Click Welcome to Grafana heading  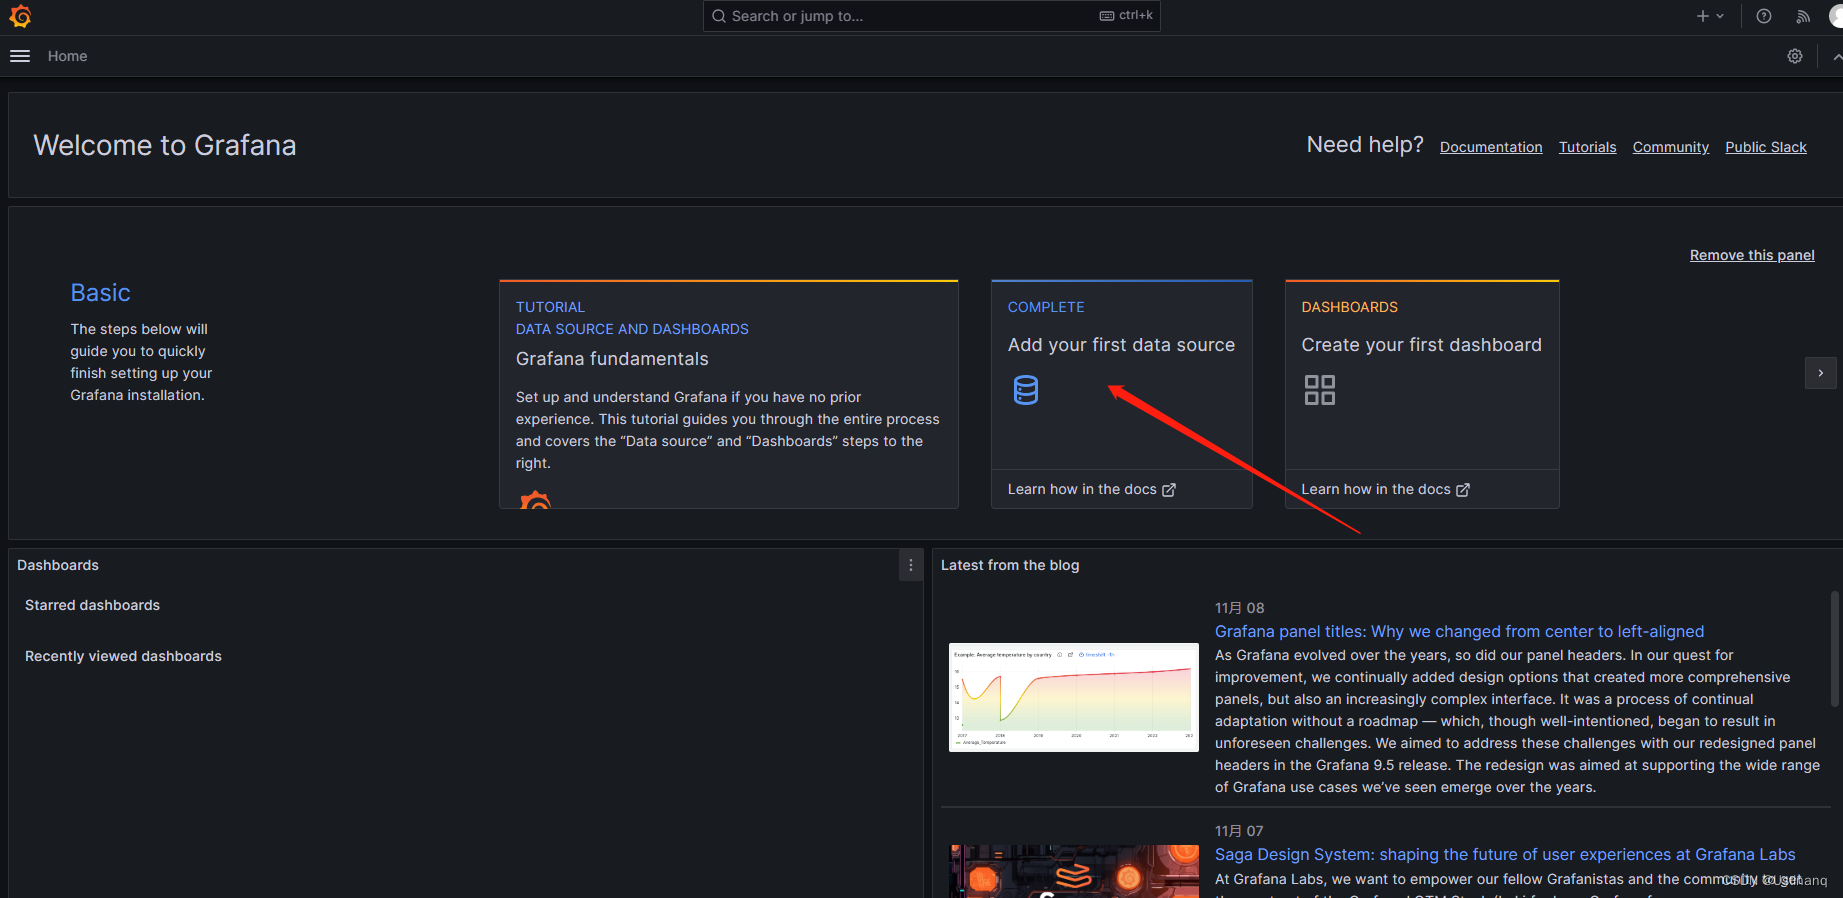165,145
